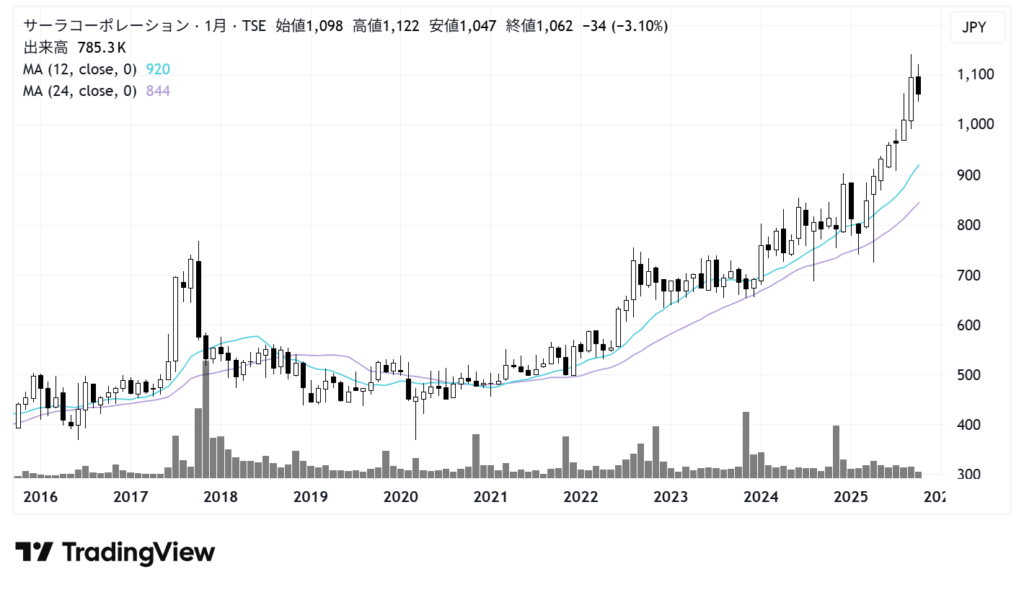Click the 2020 label on time axis
This screenshot has width=1024, height=590.
tap(400, 497)
